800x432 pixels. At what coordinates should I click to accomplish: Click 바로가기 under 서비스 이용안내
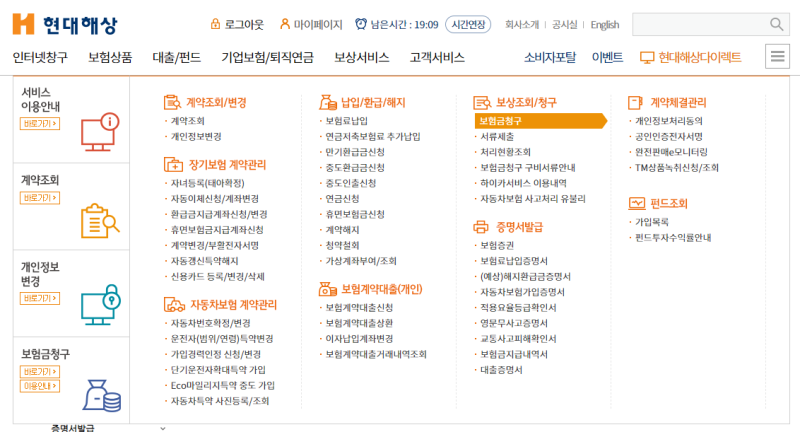tap(40, 123)
